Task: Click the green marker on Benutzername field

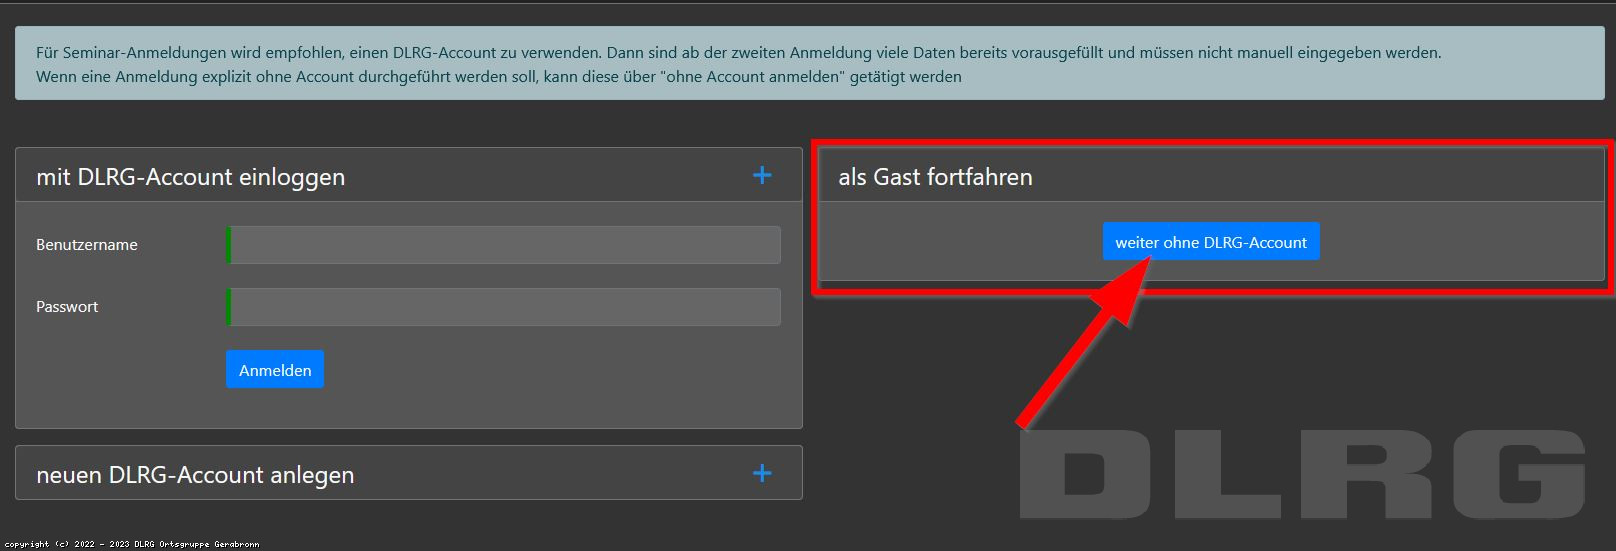Action: click(229, 245)
